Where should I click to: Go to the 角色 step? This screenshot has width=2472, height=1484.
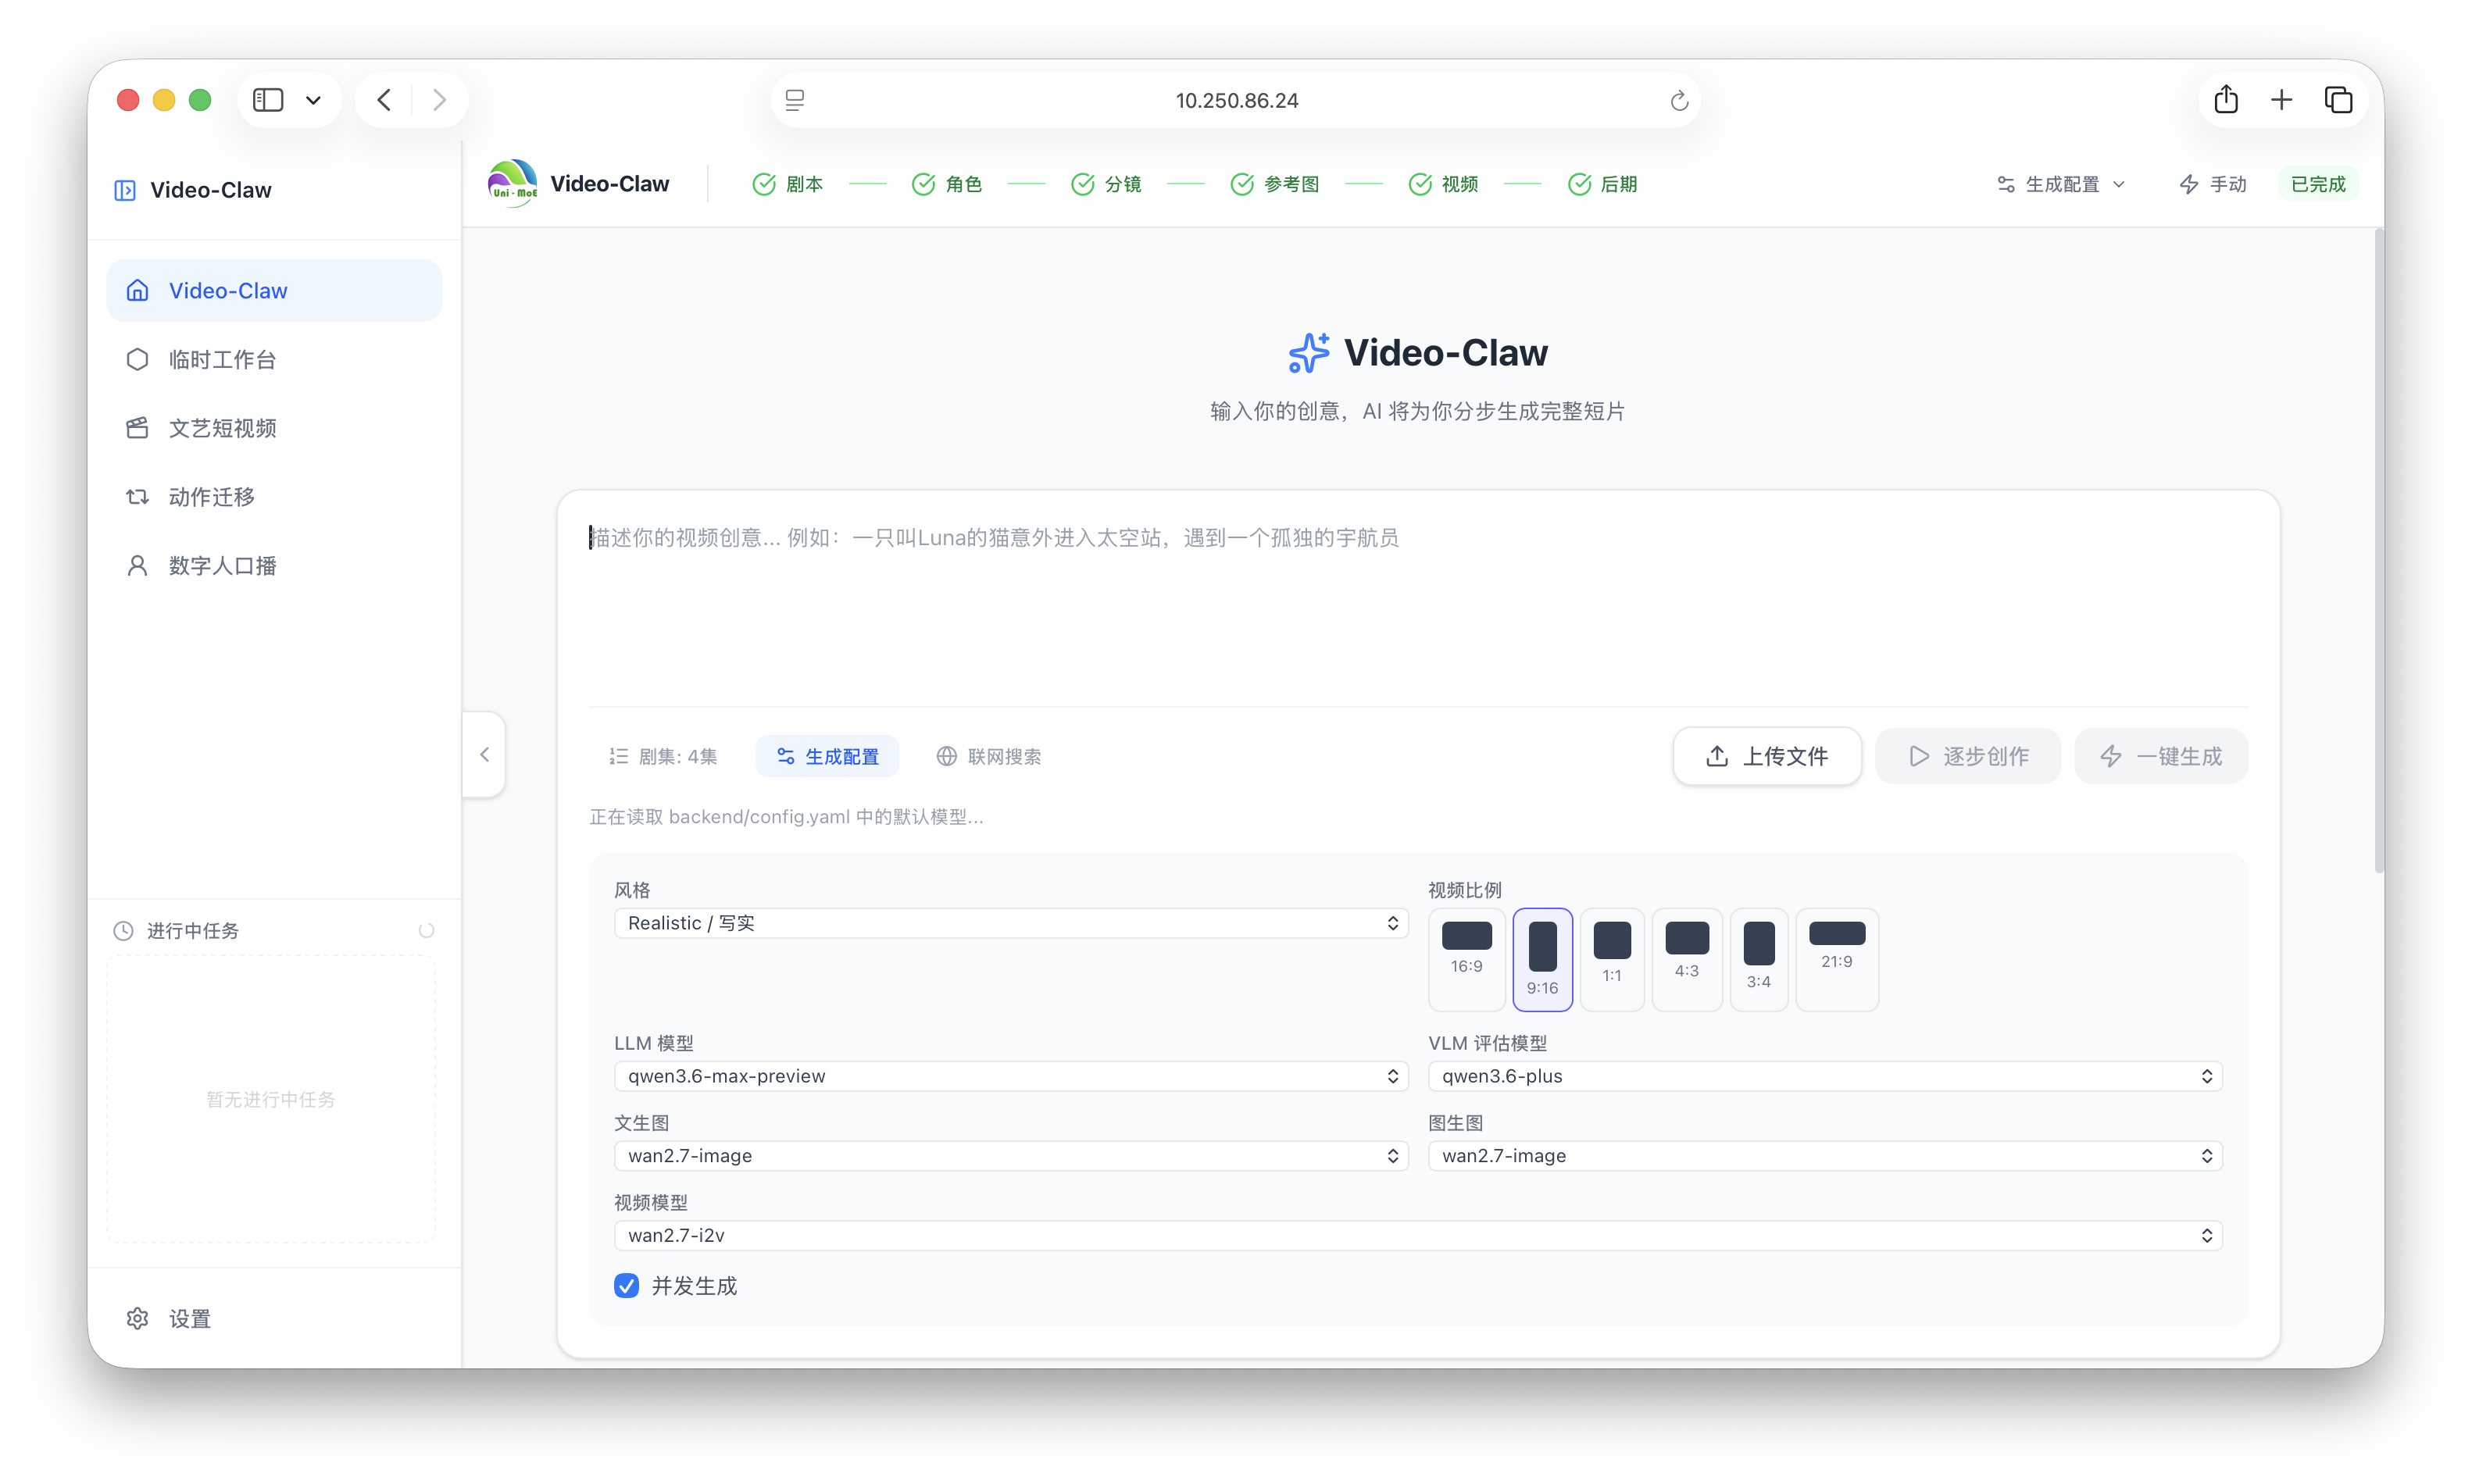[x=947, y=184]
